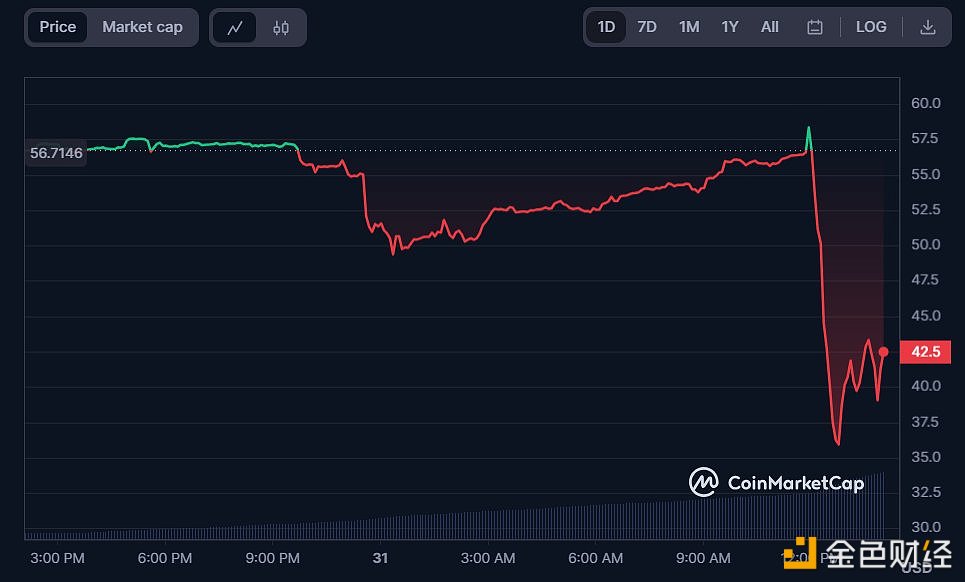Image resolution: width=965 pixels, height=582 pixels.
Task: Click the 52.5 price axis label
Action: tap(926, 210)
